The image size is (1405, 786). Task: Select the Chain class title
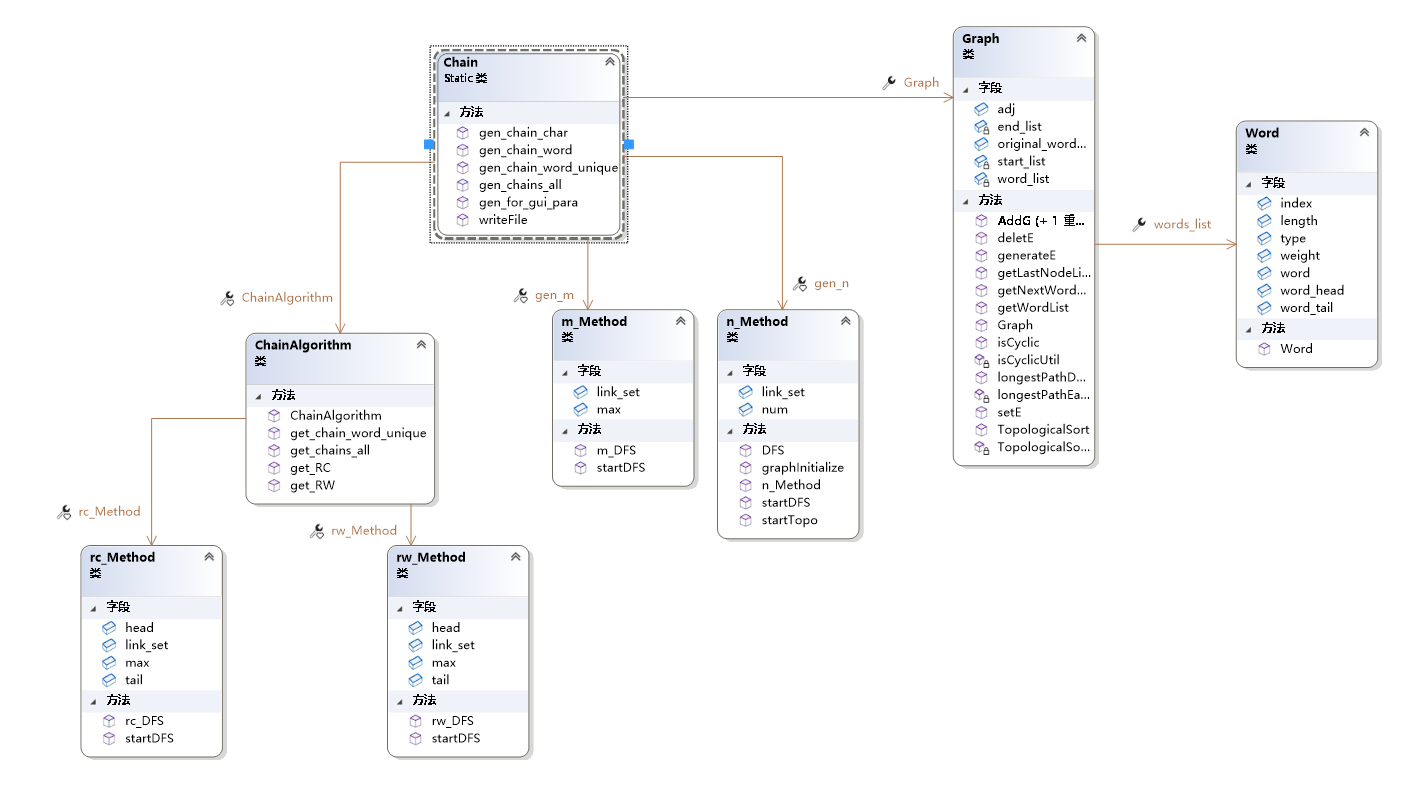click(x=461, y=62)
